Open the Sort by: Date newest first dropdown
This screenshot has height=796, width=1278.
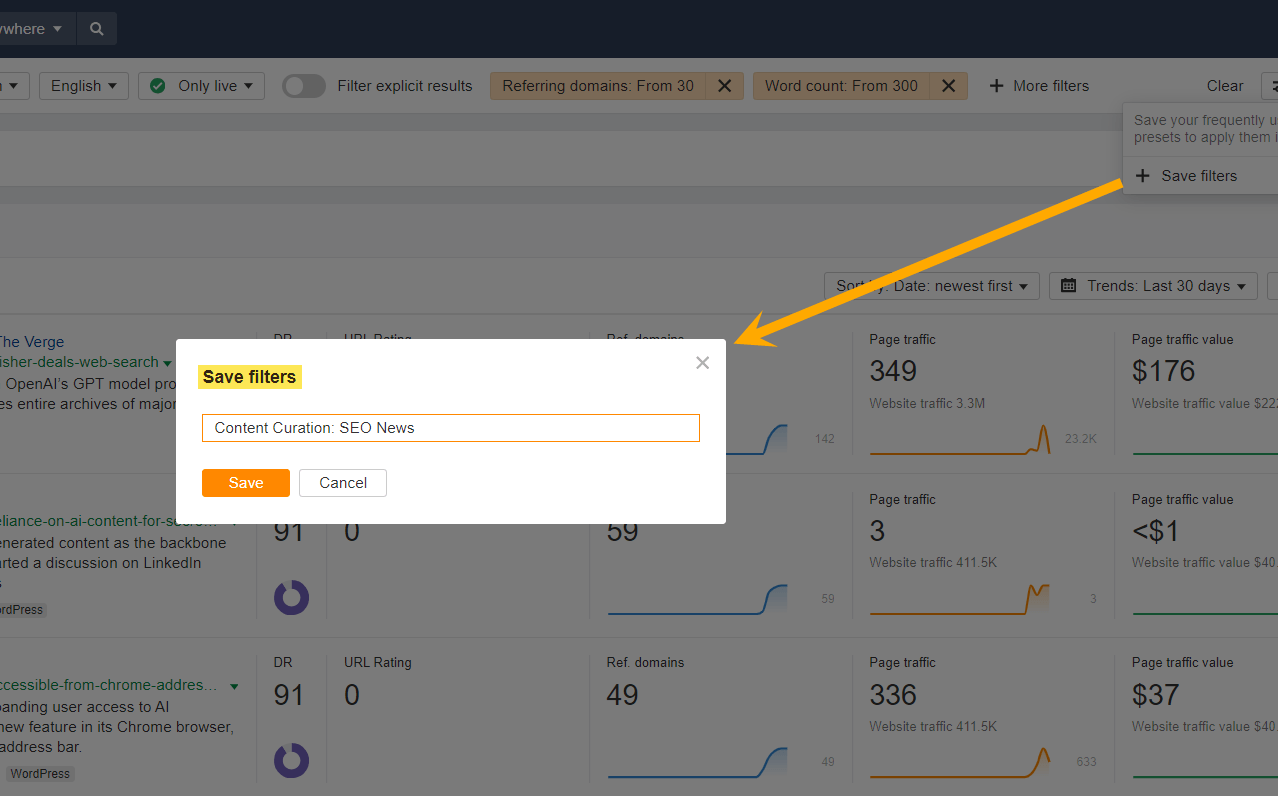(931, 285)
